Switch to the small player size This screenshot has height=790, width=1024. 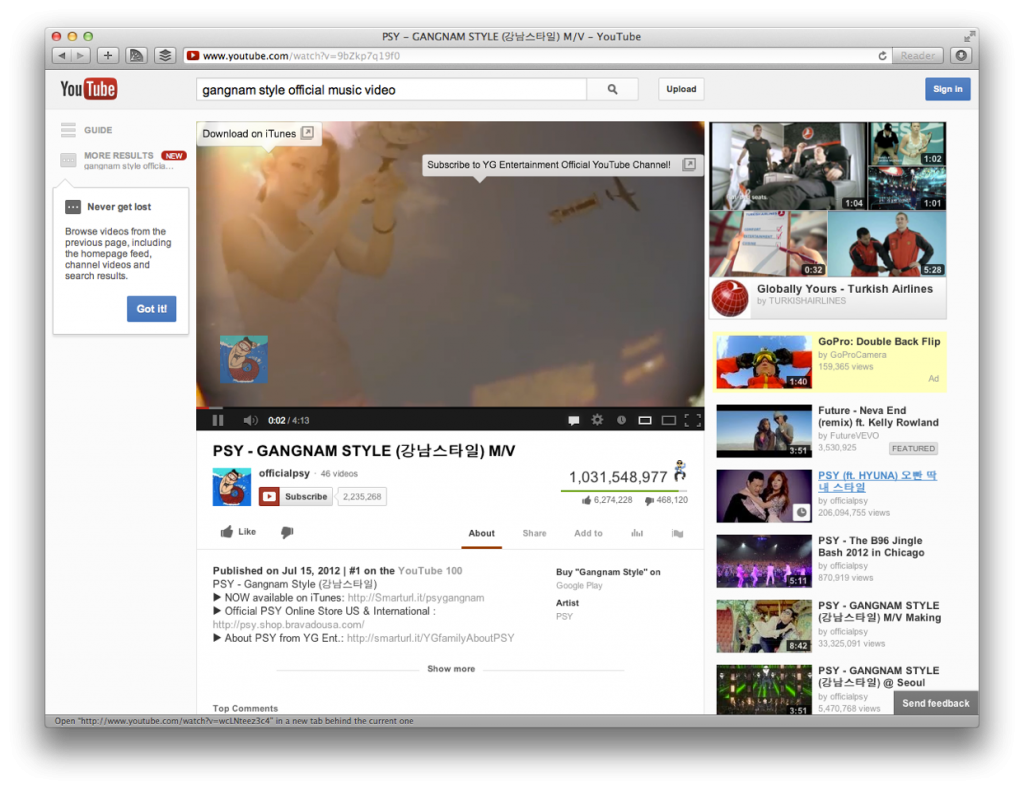point(645,420)
